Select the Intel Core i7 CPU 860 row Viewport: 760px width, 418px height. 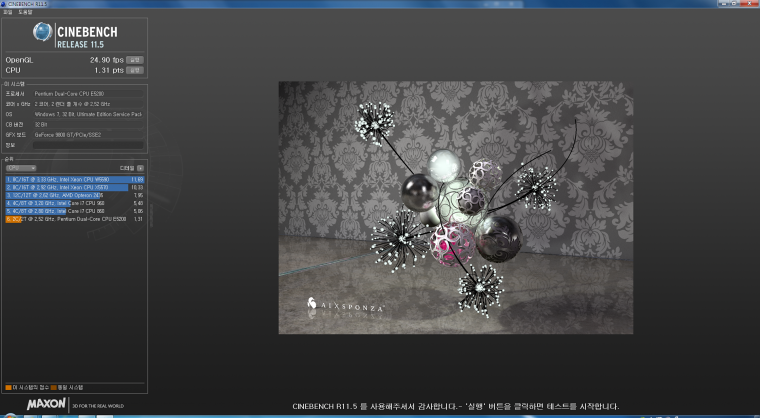click(75, 211)
